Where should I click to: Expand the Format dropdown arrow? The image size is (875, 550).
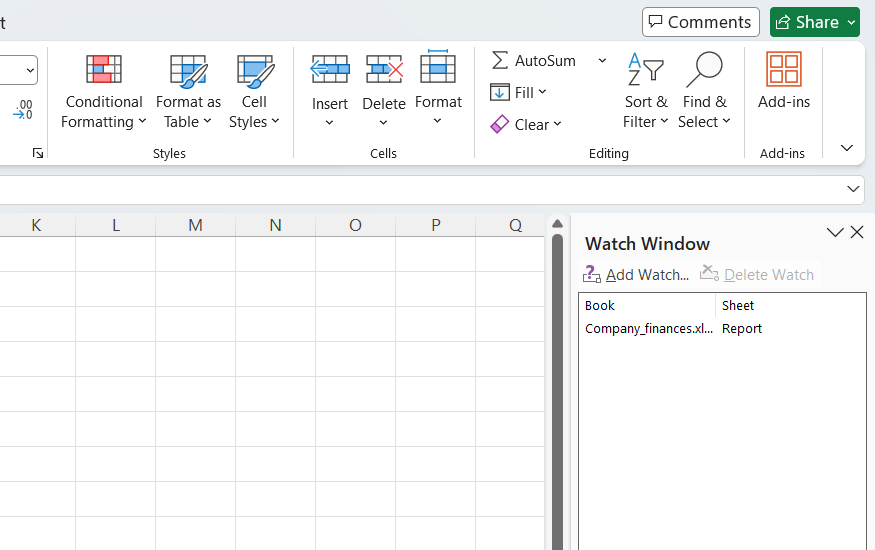[438, 120]
